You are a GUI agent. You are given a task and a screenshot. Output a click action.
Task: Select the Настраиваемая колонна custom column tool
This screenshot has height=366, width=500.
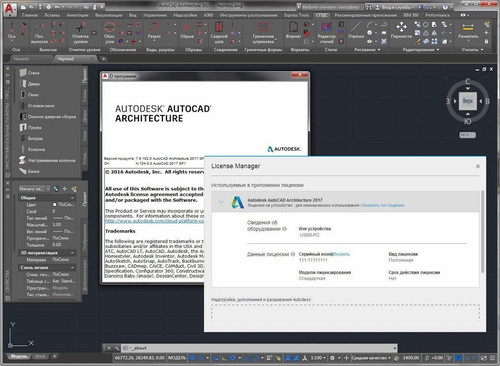47,160
